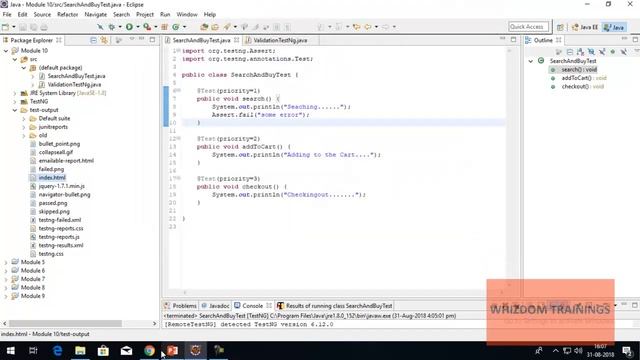Expand the junitreports folder
The height and width of the screenshot is (360, 640).
click(24, 127)
